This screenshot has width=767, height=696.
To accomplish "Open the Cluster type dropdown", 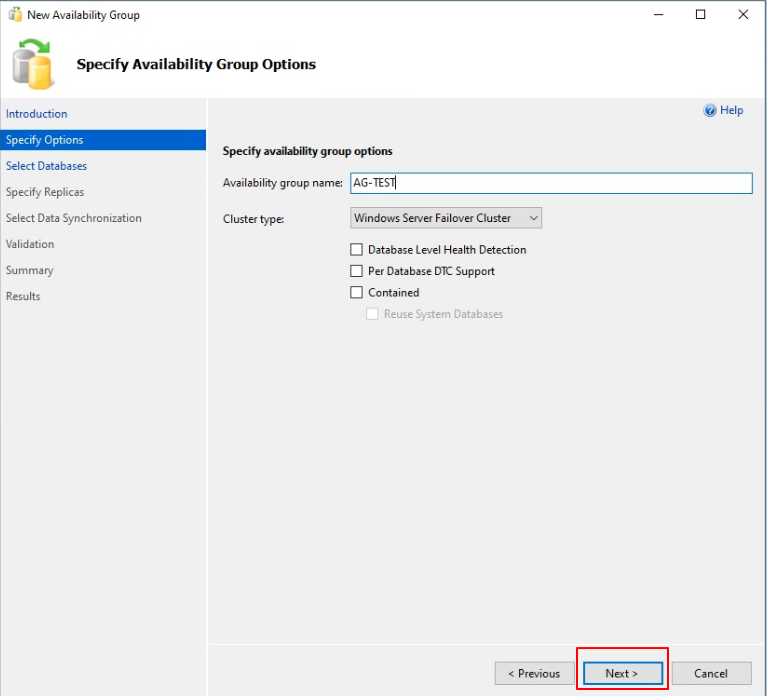I will click(446, 218).
